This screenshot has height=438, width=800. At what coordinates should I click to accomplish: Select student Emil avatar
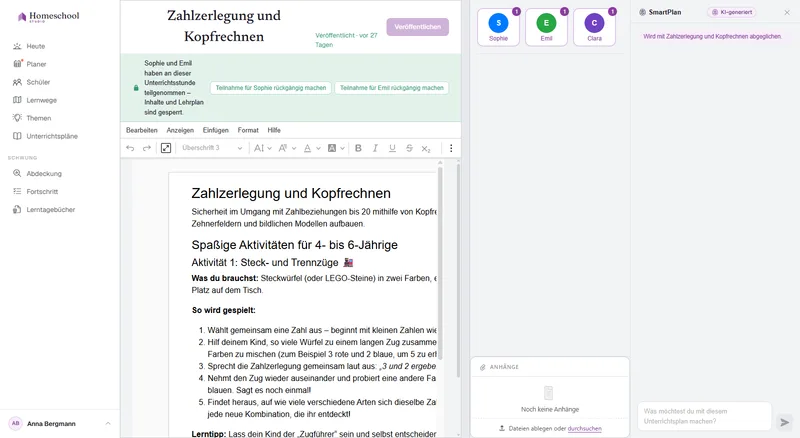point(546,23)
